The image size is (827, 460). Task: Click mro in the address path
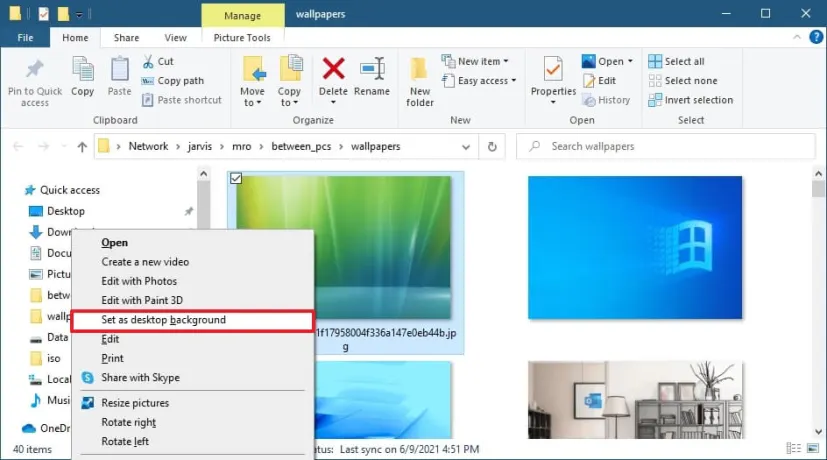(x=242, y=146)
